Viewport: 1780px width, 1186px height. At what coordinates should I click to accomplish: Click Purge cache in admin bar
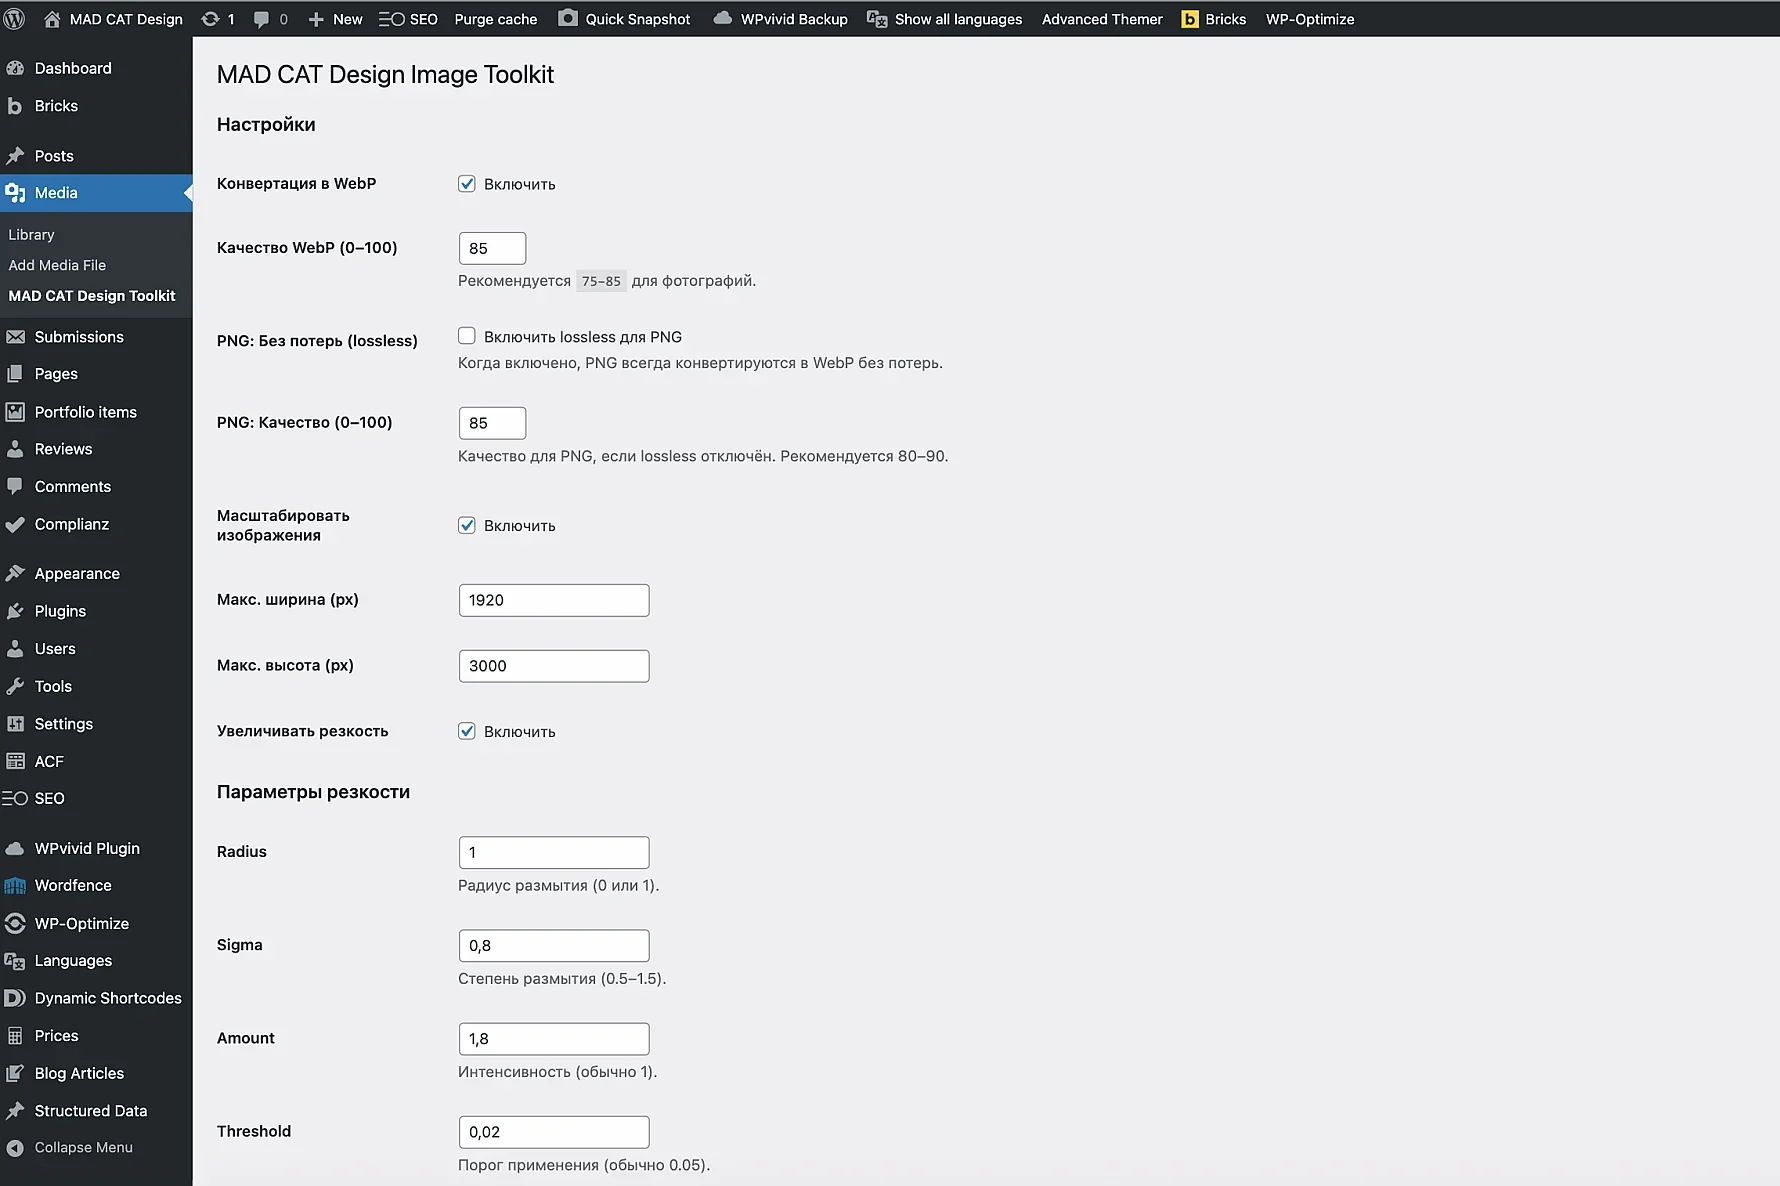coord(496,19)
